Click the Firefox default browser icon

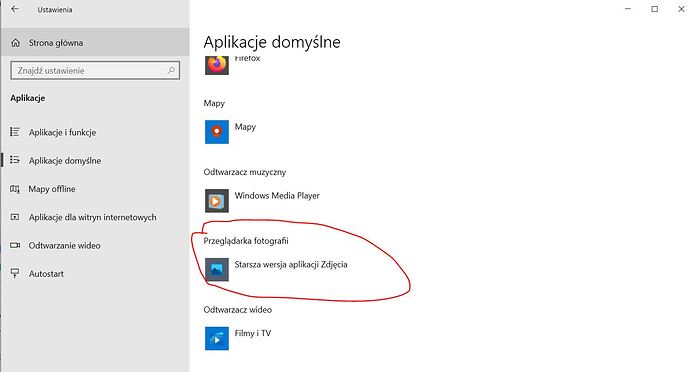[x=217, y=65]
